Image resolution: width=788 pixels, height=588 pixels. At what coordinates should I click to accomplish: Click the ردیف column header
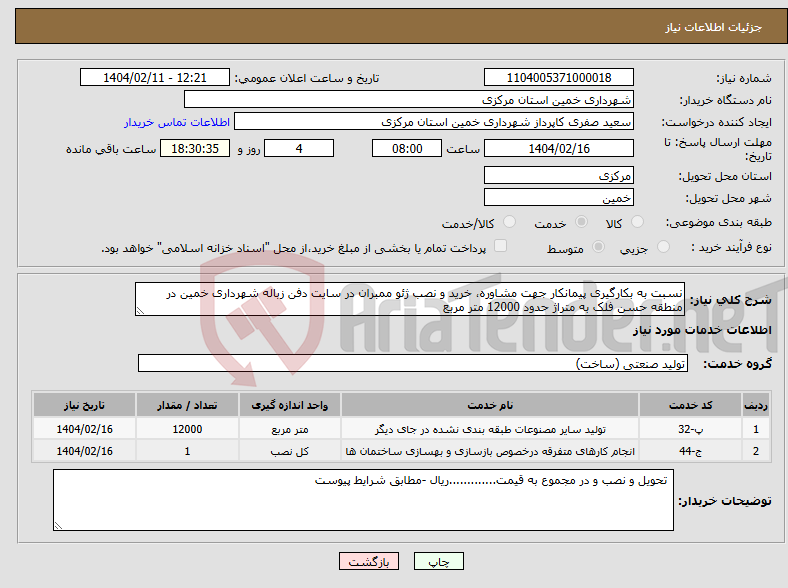[x=756, y=405]
